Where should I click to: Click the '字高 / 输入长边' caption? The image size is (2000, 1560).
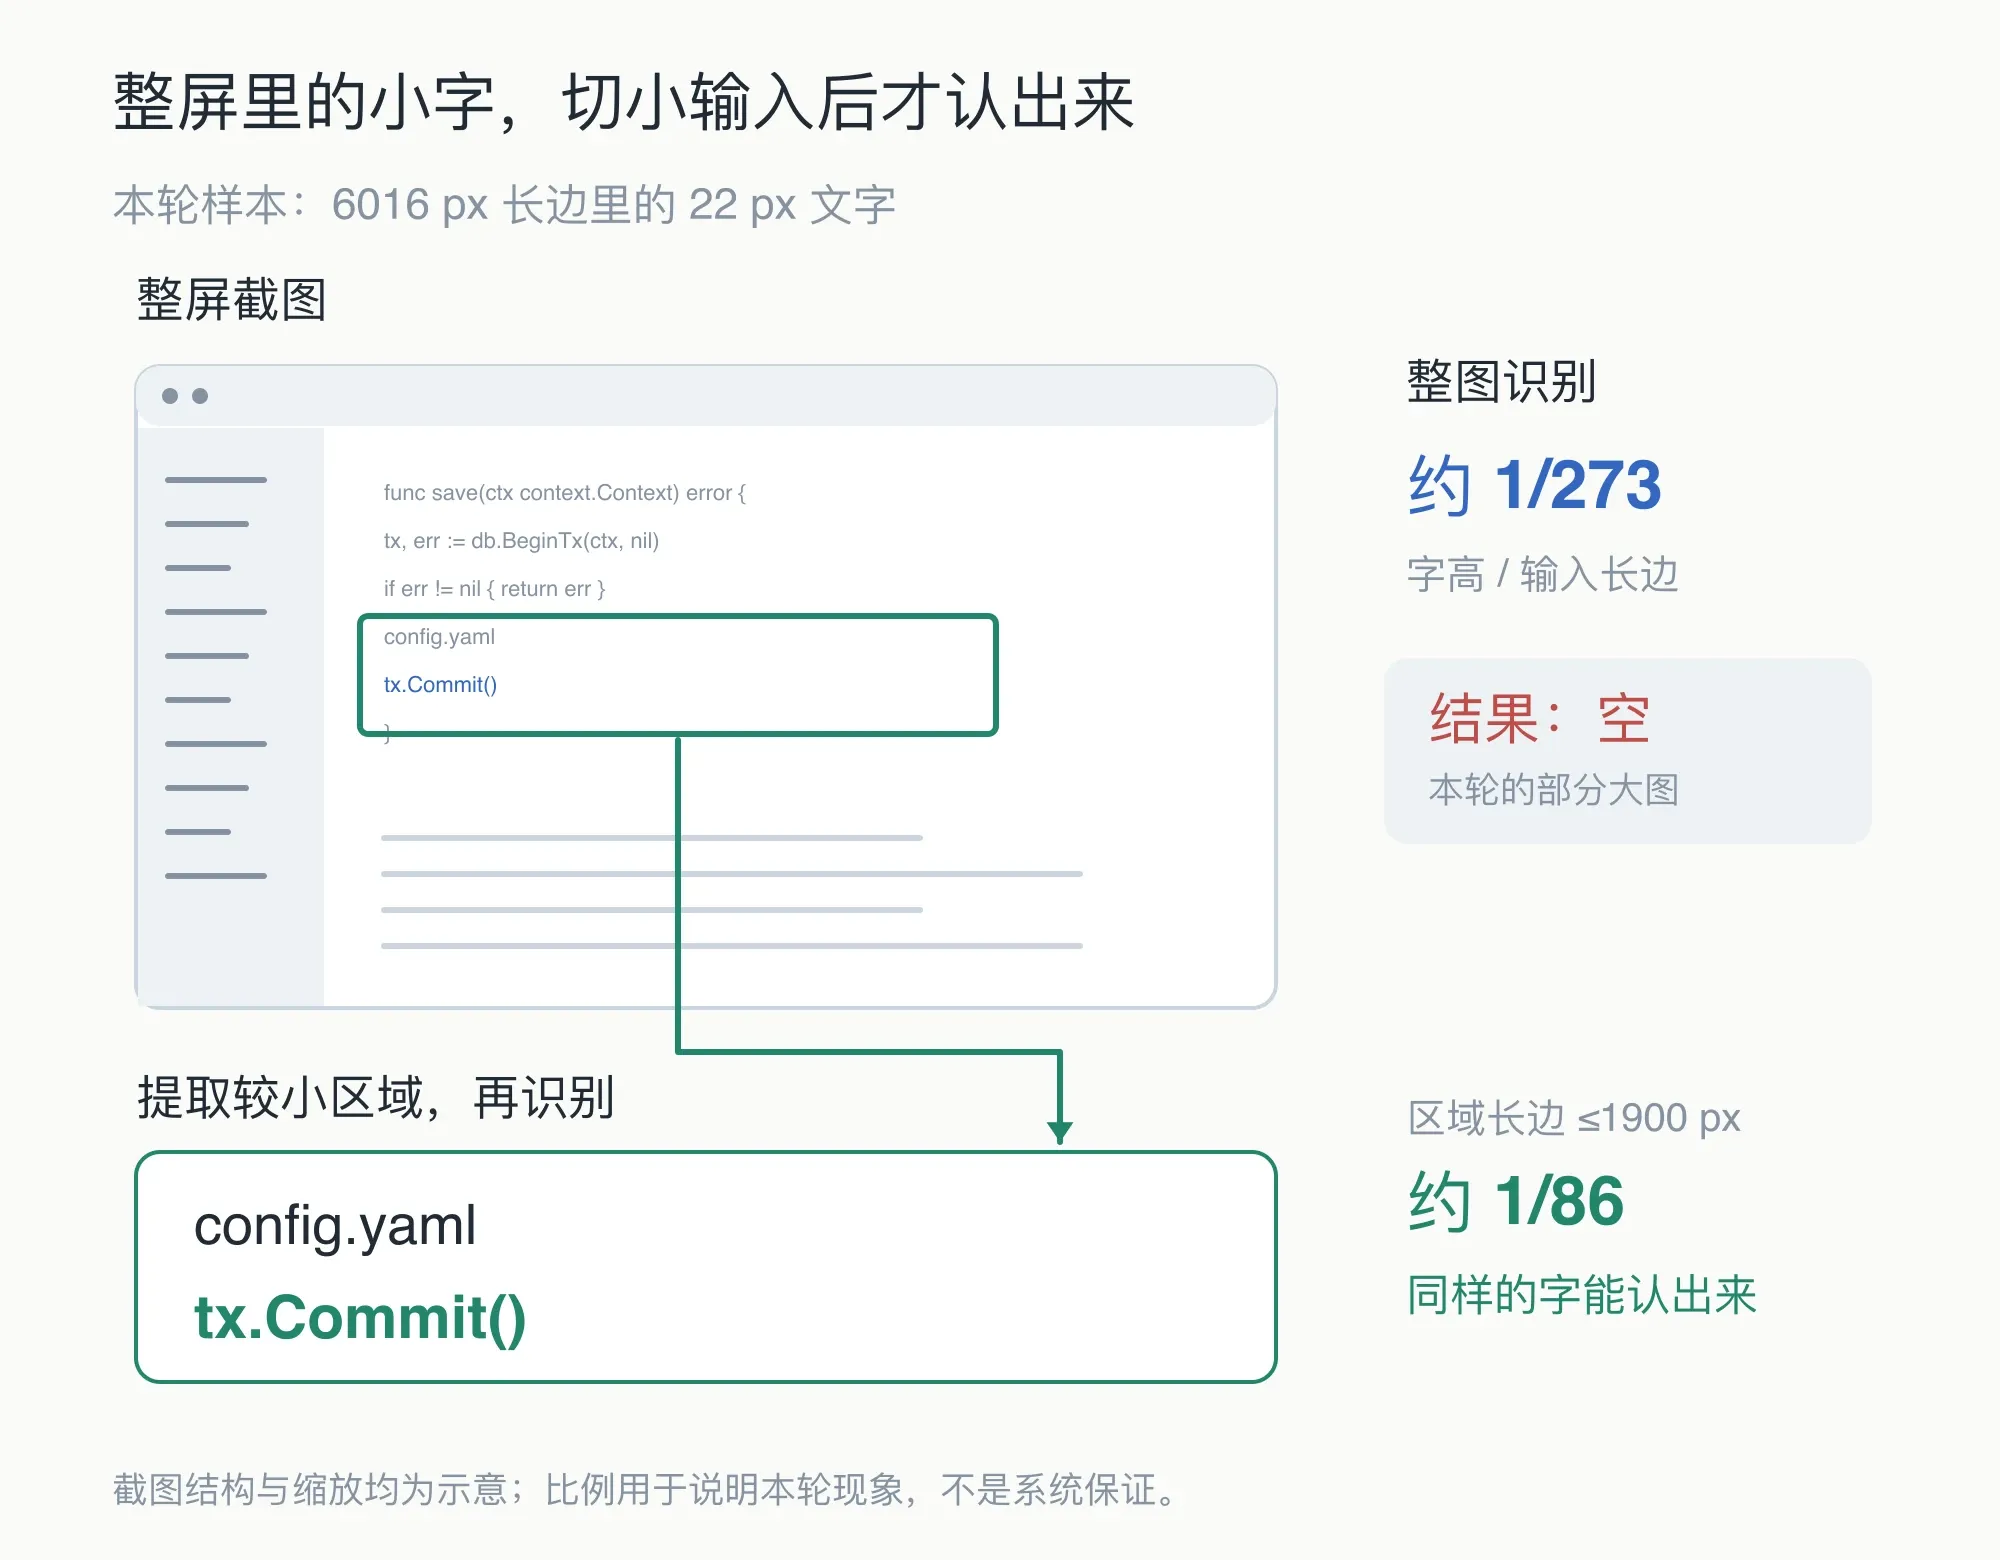point(1542,574)
